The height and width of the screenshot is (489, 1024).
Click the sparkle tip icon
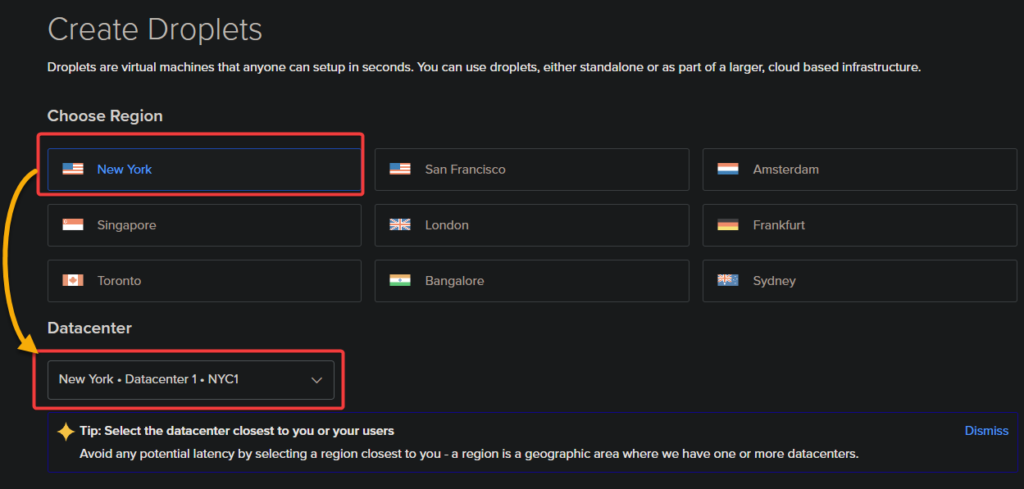tap(66, 432)
